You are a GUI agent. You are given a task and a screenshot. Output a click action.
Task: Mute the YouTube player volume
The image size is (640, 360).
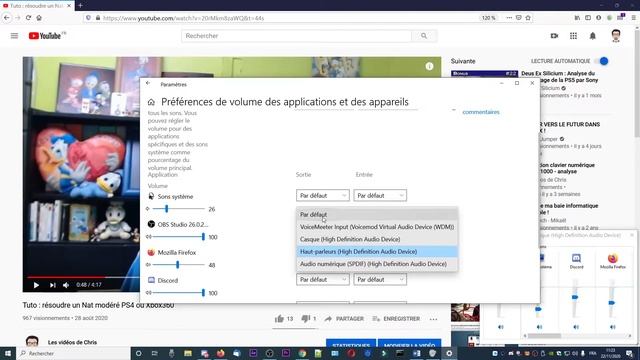click(66, 285)
